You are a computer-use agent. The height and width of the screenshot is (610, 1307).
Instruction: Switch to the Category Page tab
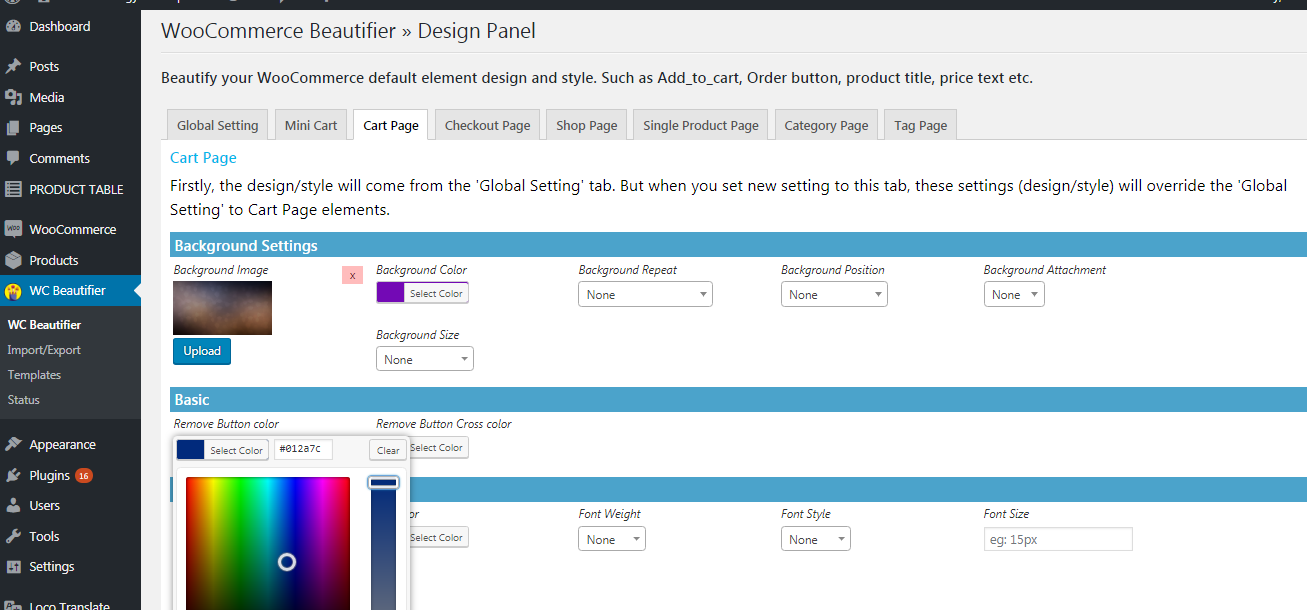[827, 125]
